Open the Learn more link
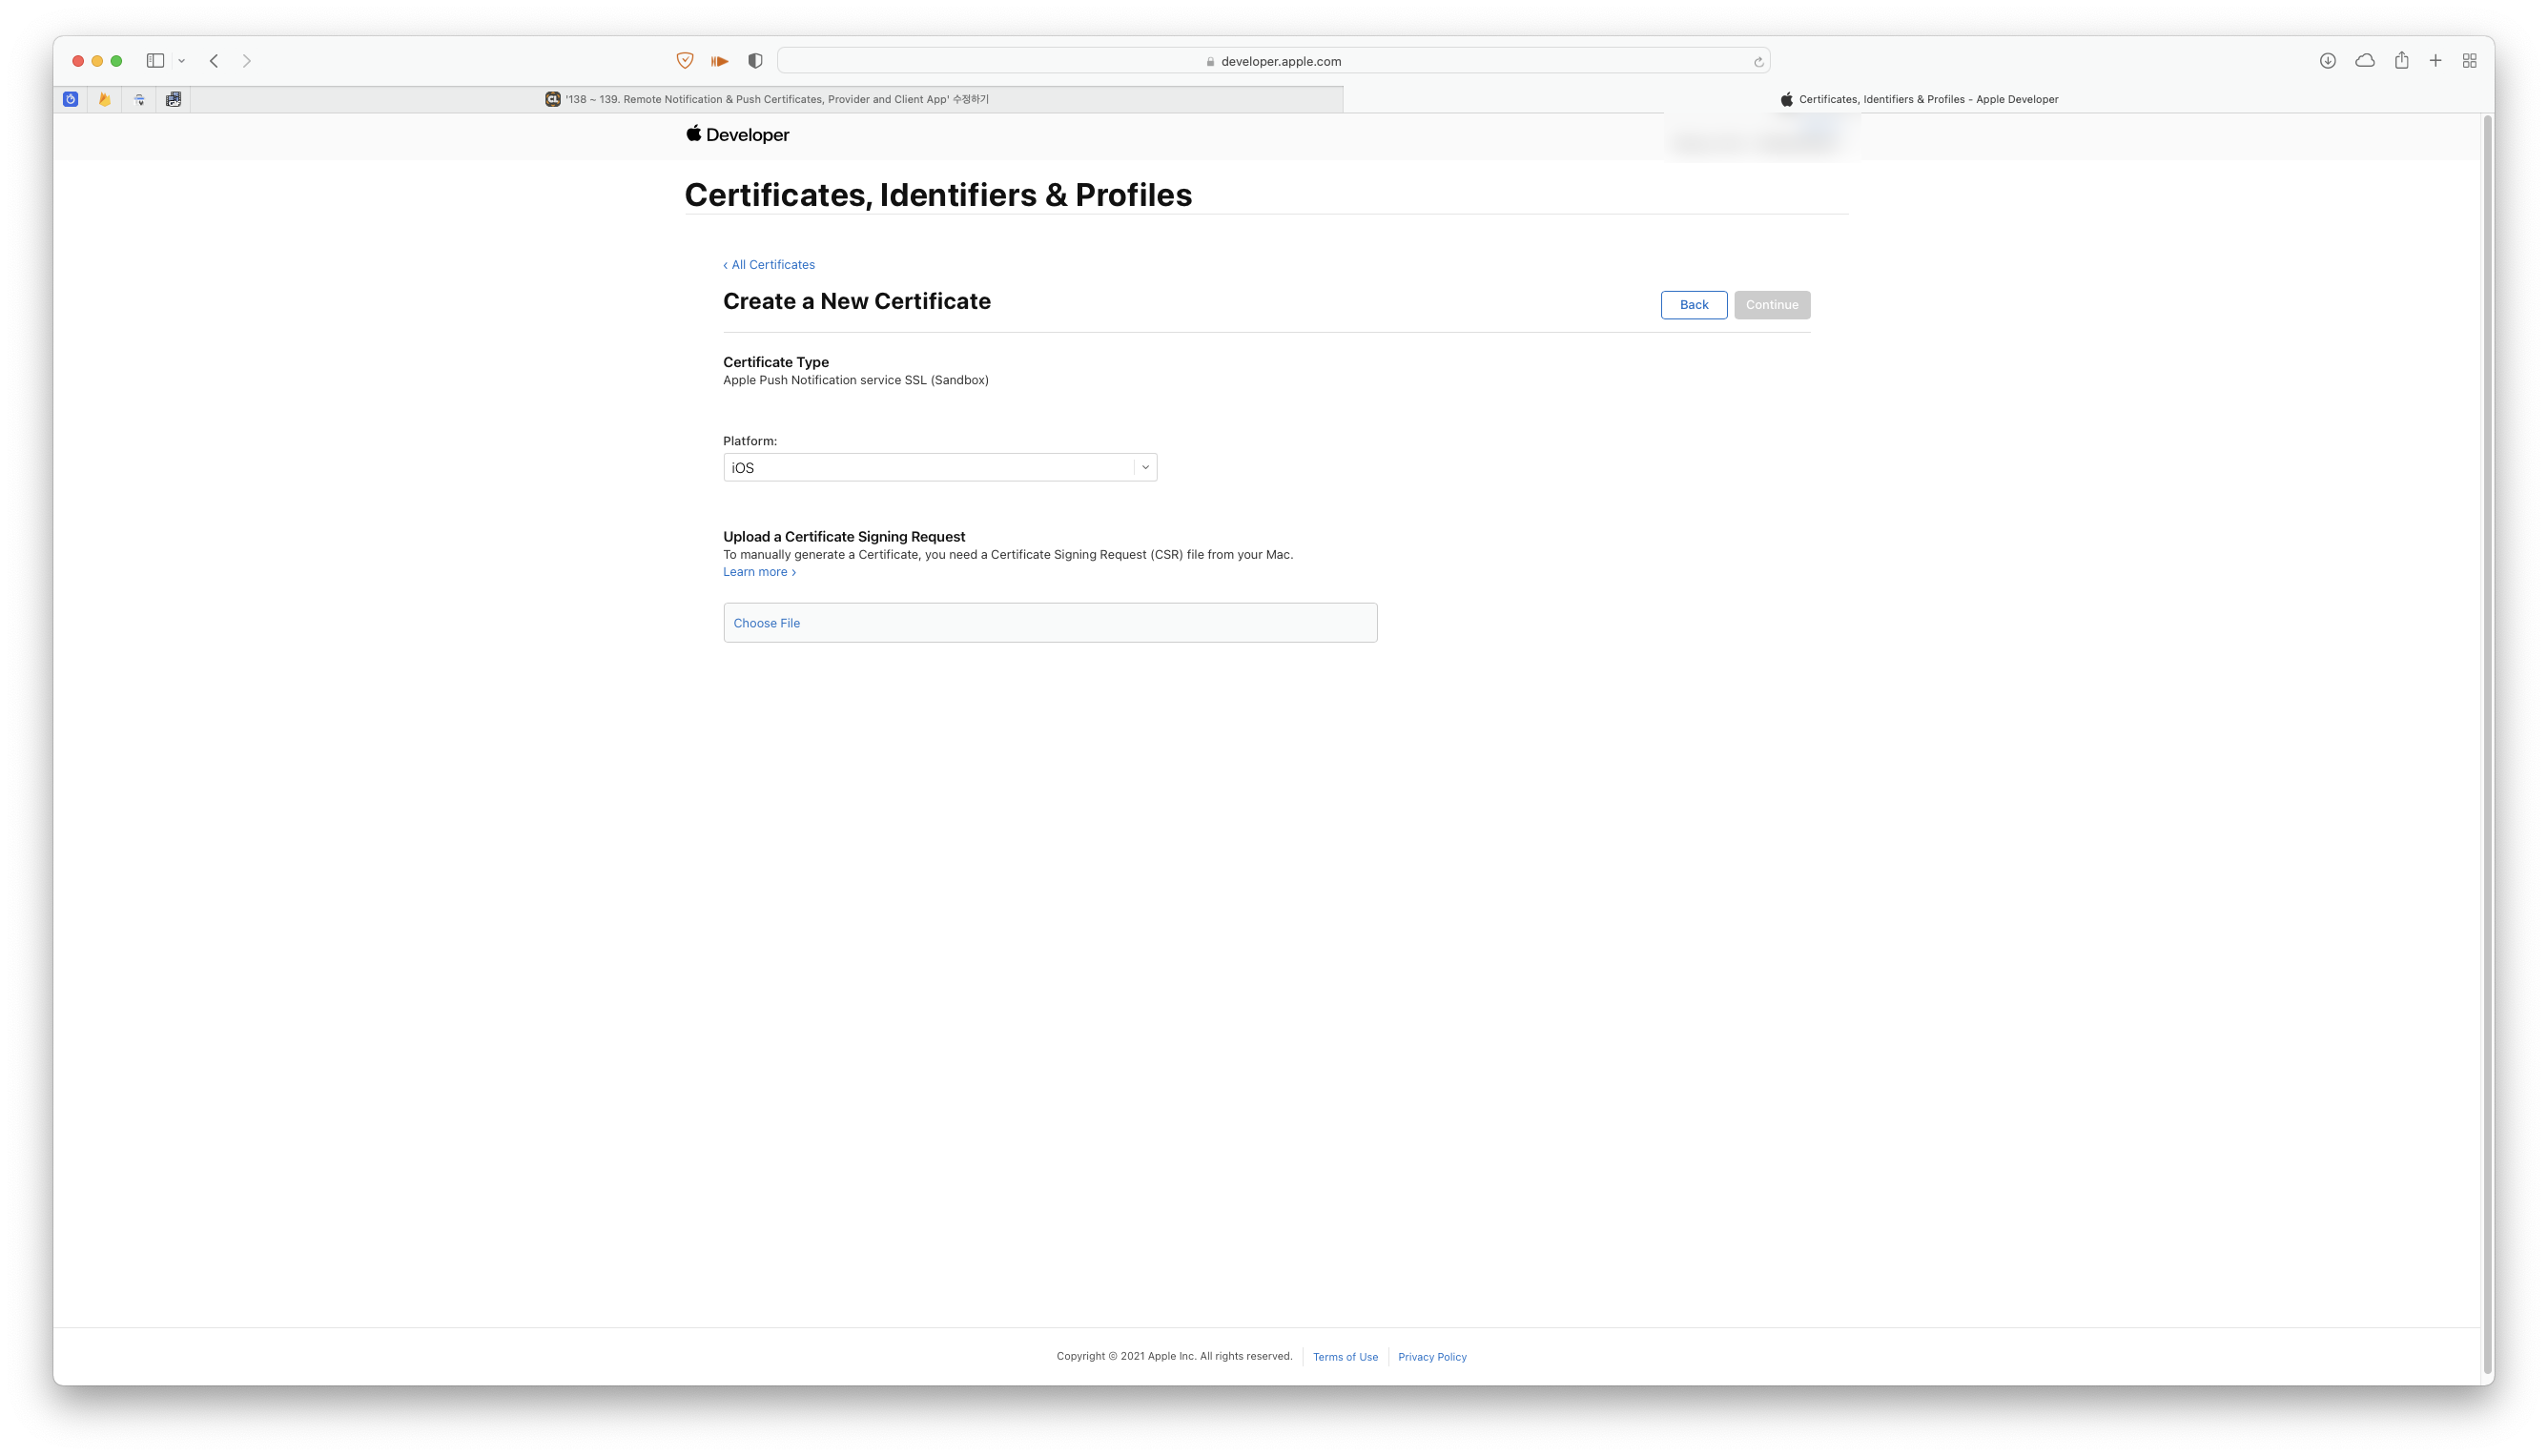 759,572
